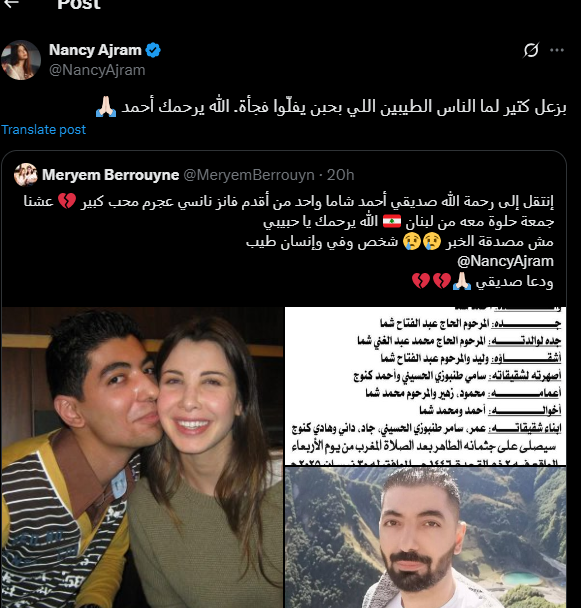
Task: Click the blue verified badge
Action: coord(153,50)
